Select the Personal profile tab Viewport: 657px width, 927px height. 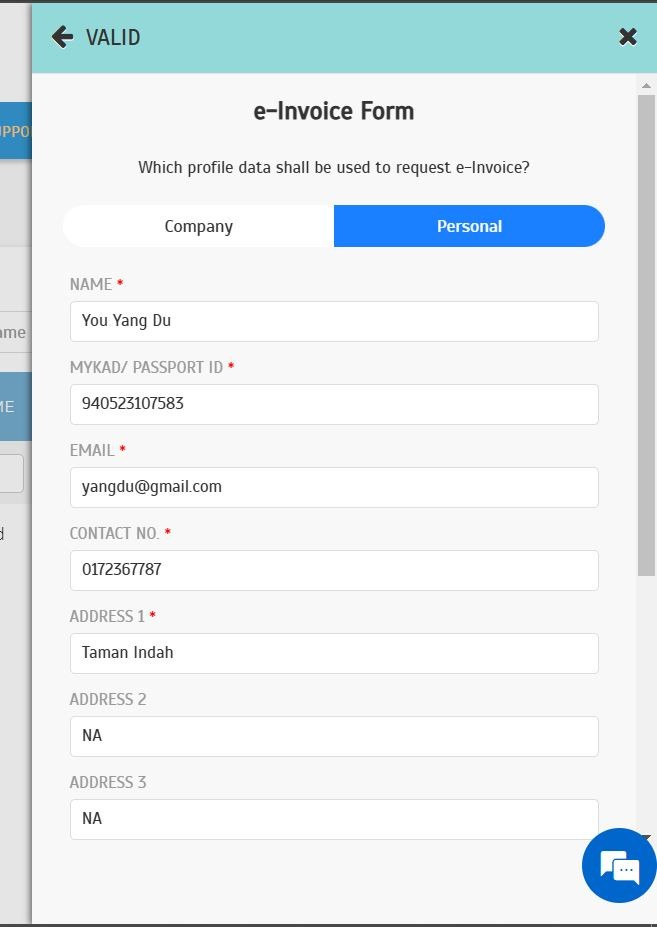(x=469, y=226)
